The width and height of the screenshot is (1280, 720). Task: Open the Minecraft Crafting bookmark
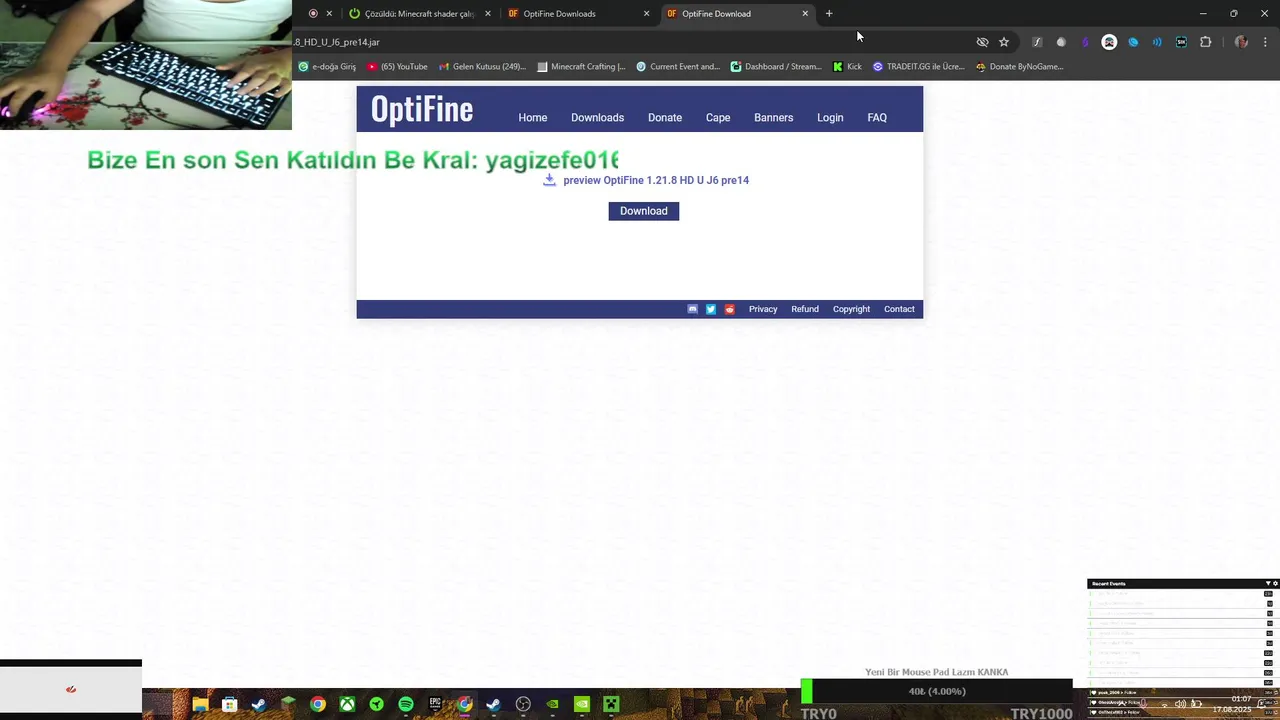click(581, 67)
